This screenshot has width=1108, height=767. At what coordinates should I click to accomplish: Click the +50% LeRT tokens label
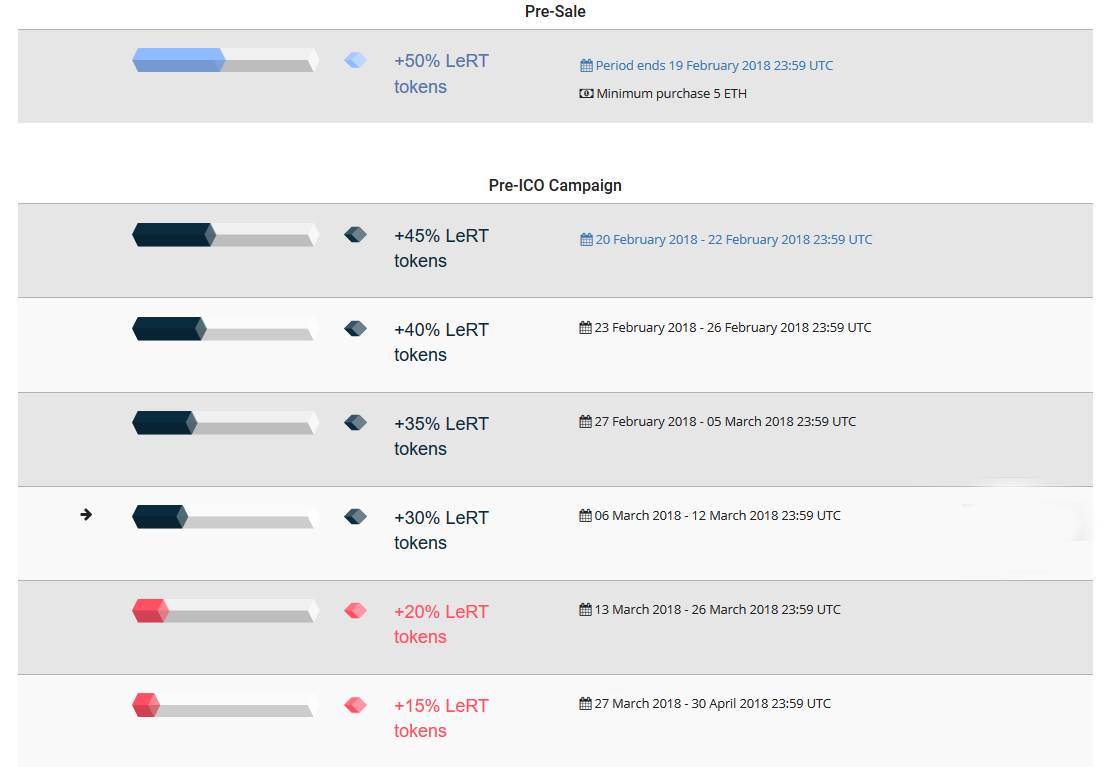[x=441, y=74]
